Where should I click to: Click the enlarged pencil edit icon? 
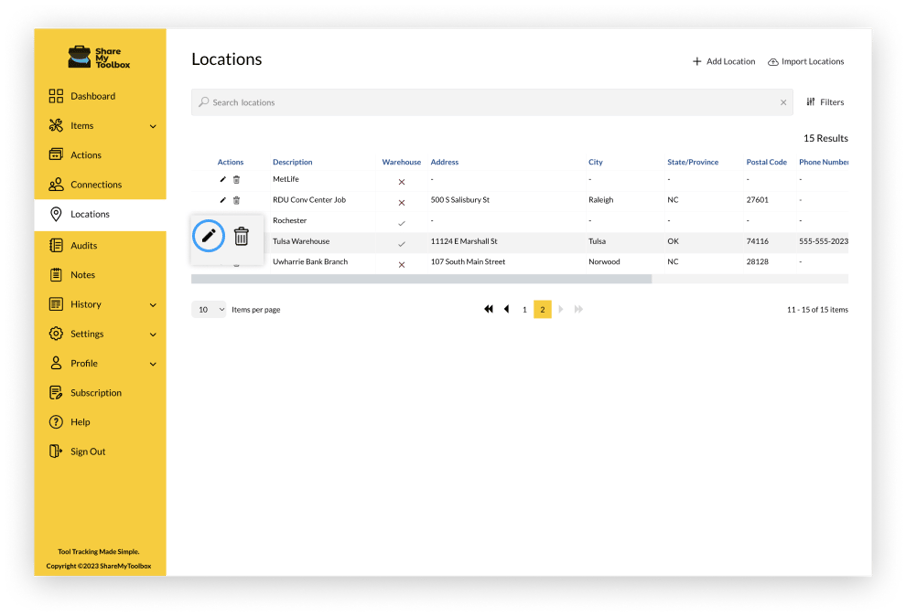tap(209, 236)
